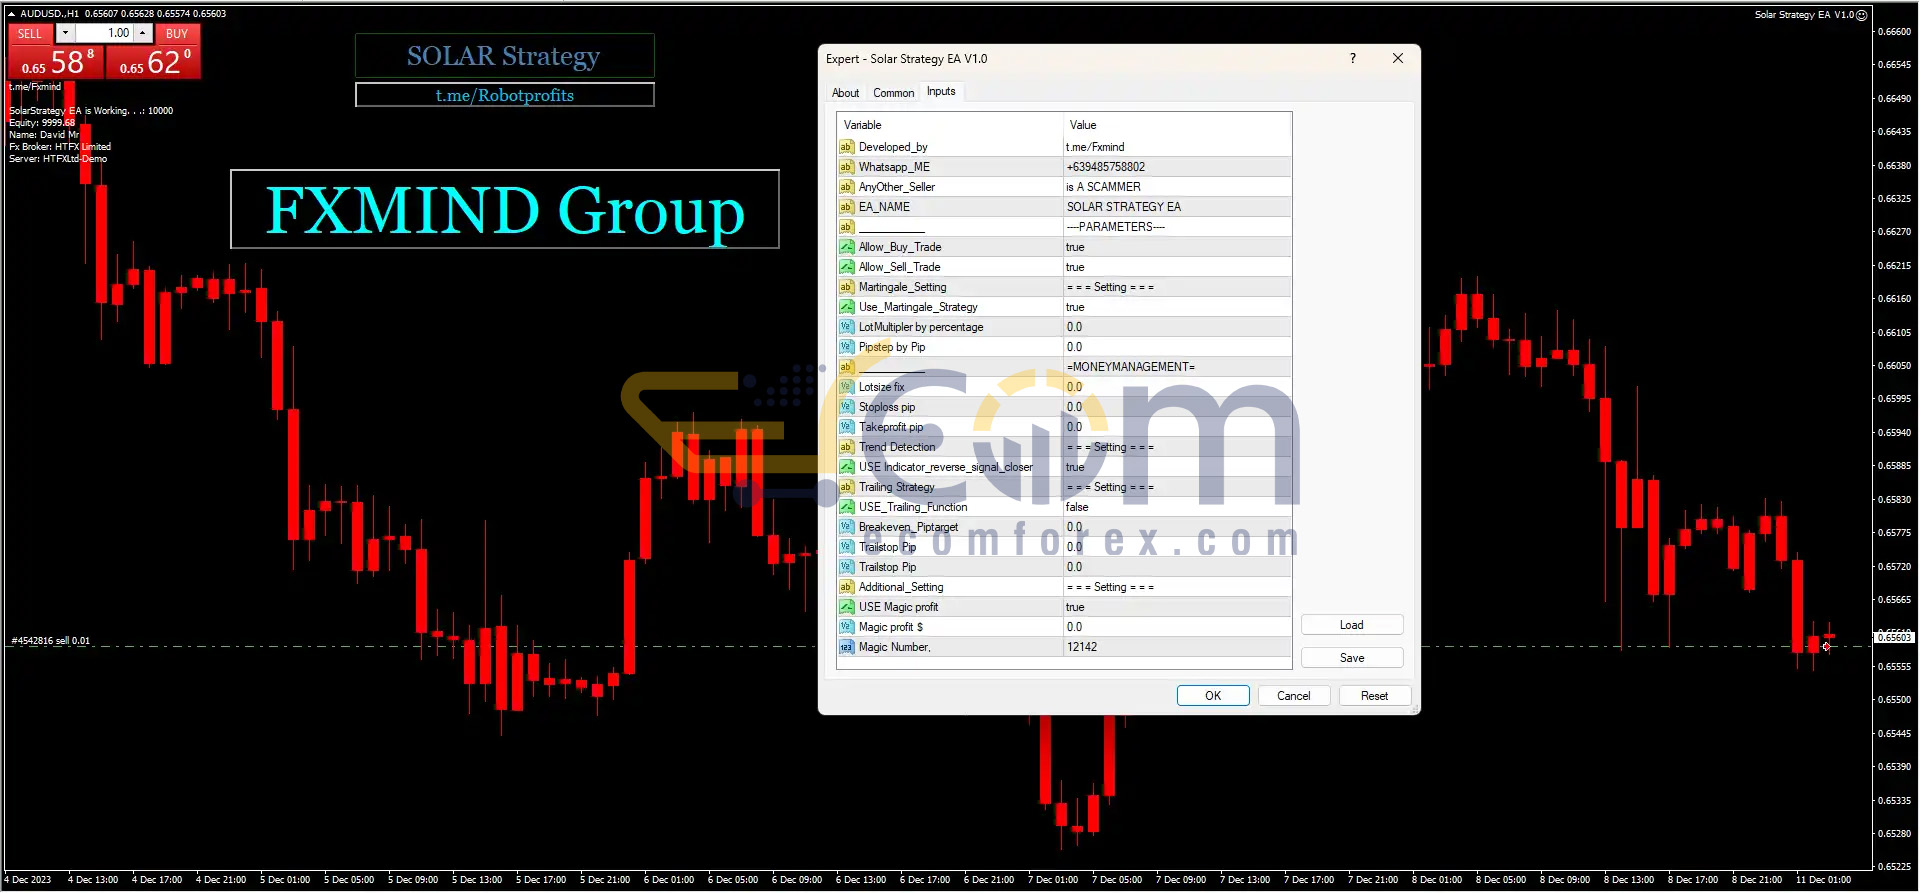Toggle the Use_Martingale_Strategy value true
Screen dimensions: 1920x893
[1177, 307]
